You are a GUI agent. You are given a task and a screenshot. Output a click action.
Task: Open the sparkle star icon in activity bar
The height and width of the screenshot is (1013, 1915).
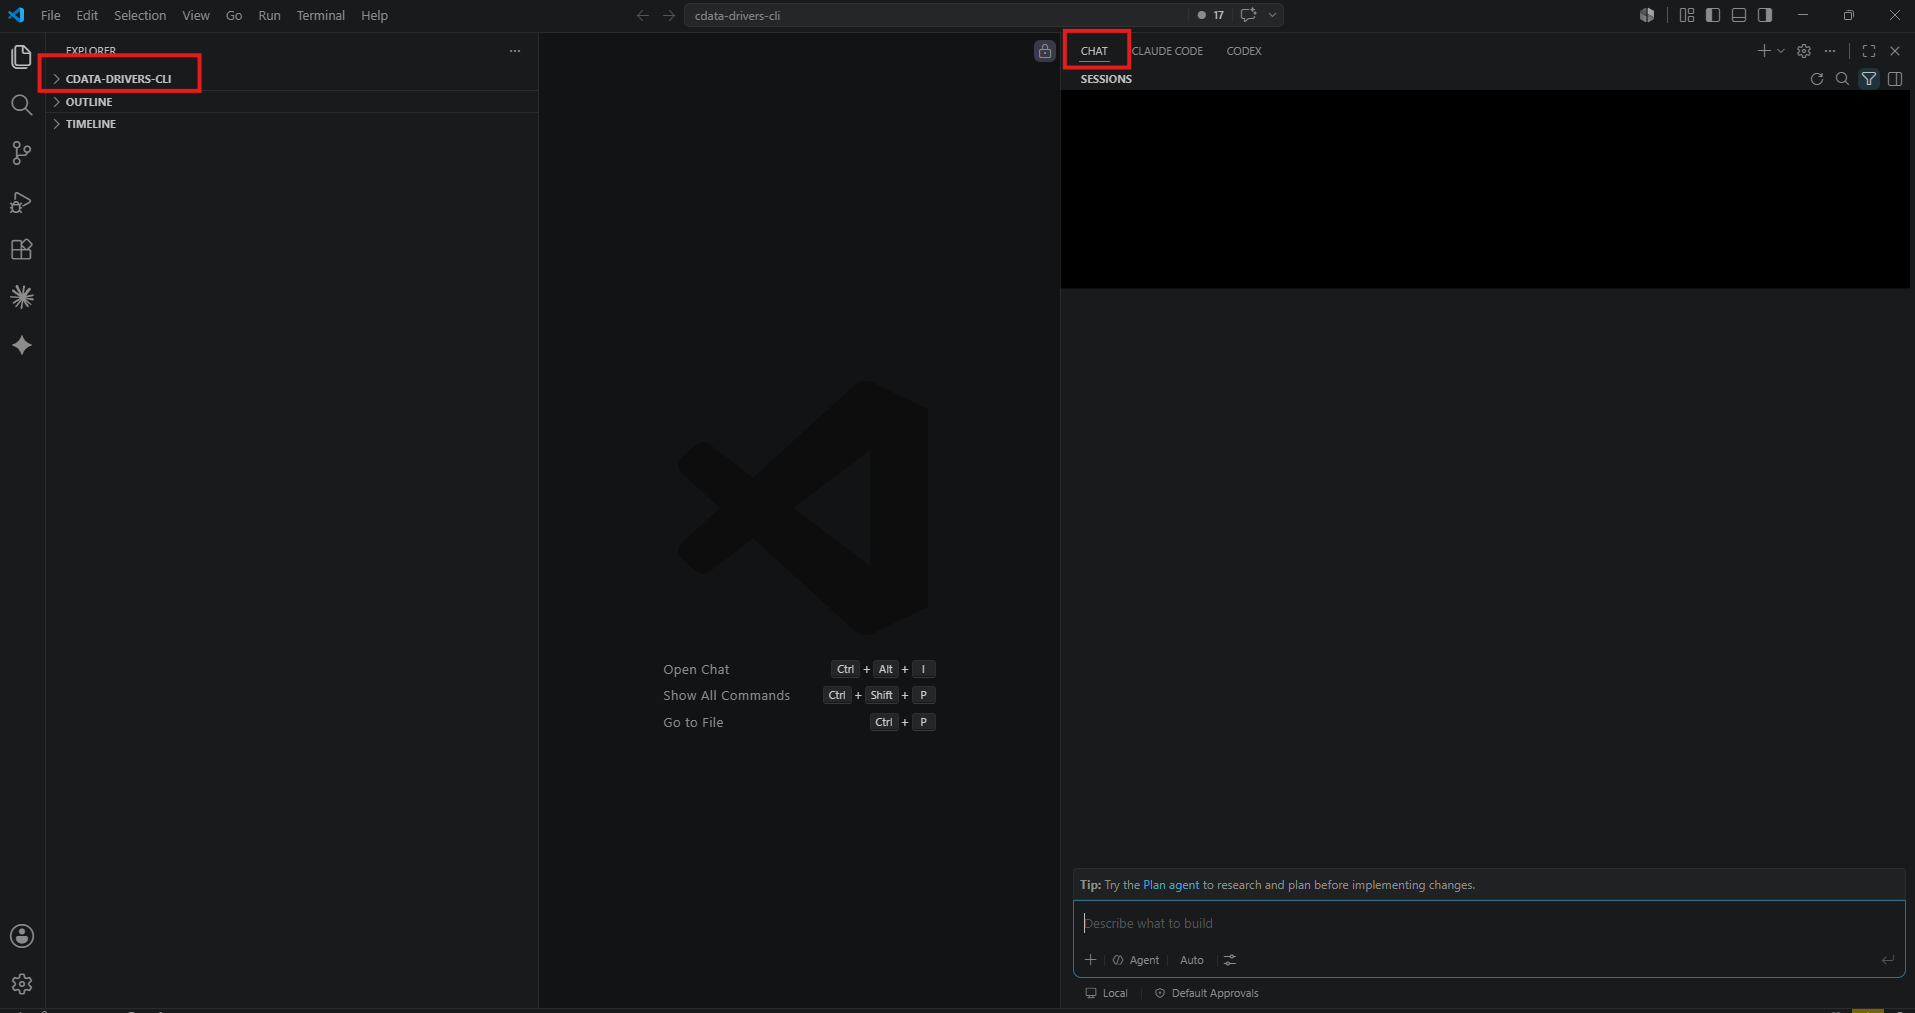coord(21,345)
